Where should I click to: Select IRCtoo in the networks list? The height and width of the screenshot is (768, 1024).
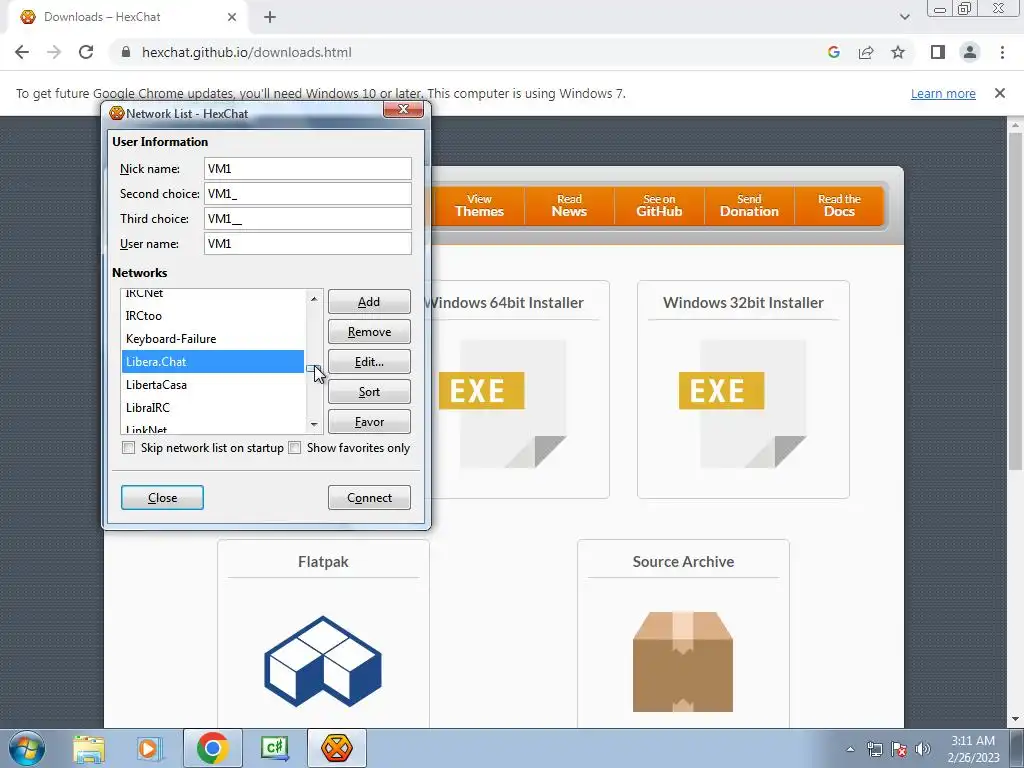click(213, 315)
